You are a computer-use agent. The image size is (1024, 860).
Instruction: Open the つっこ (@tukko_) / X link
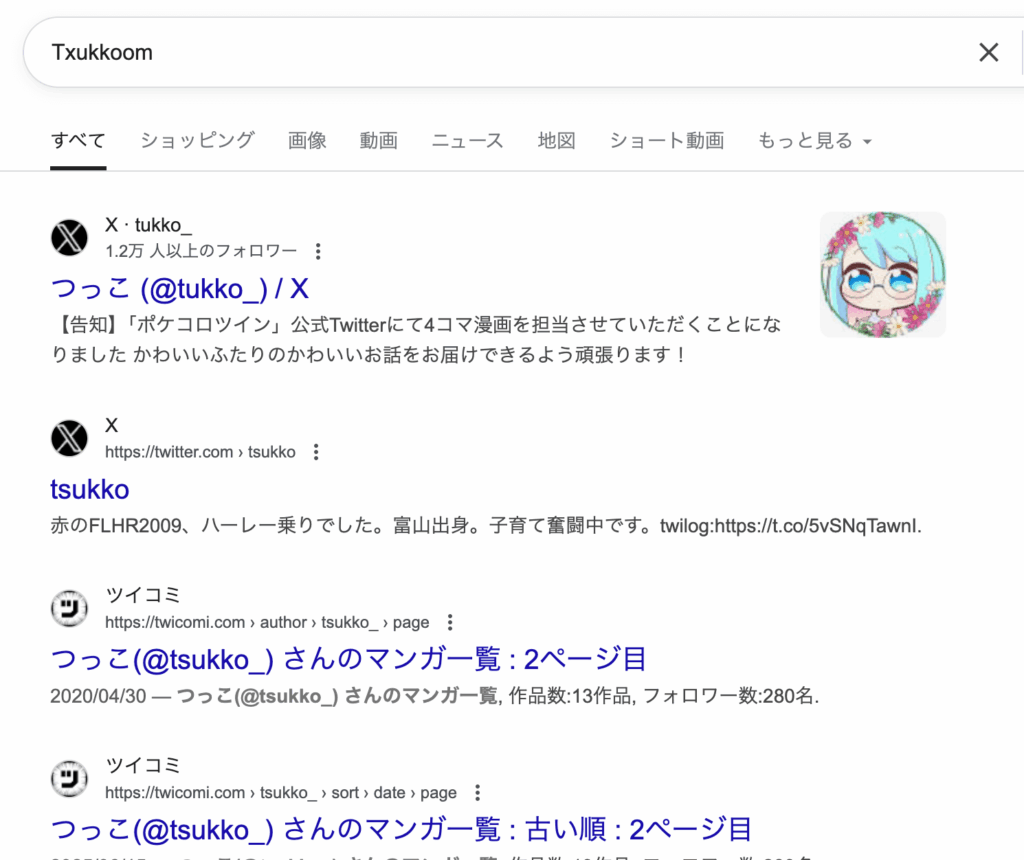pyautogui.click(x=180, y=289)
